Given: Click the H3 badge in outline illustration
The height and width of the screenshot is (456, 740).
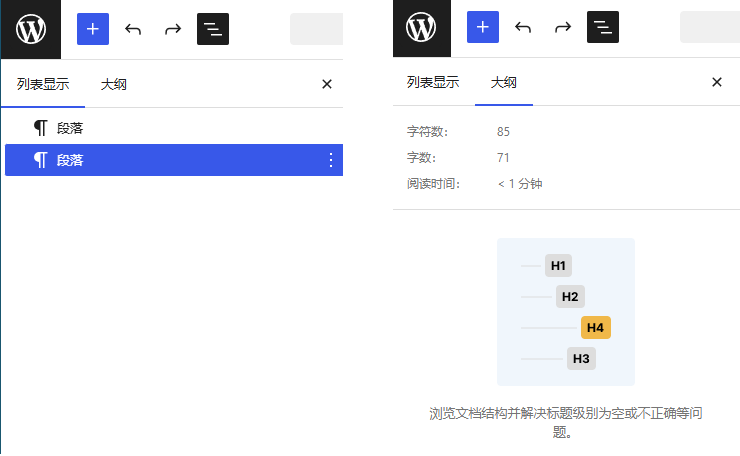Looking at the screenshot, I should (x=581, y=359).
